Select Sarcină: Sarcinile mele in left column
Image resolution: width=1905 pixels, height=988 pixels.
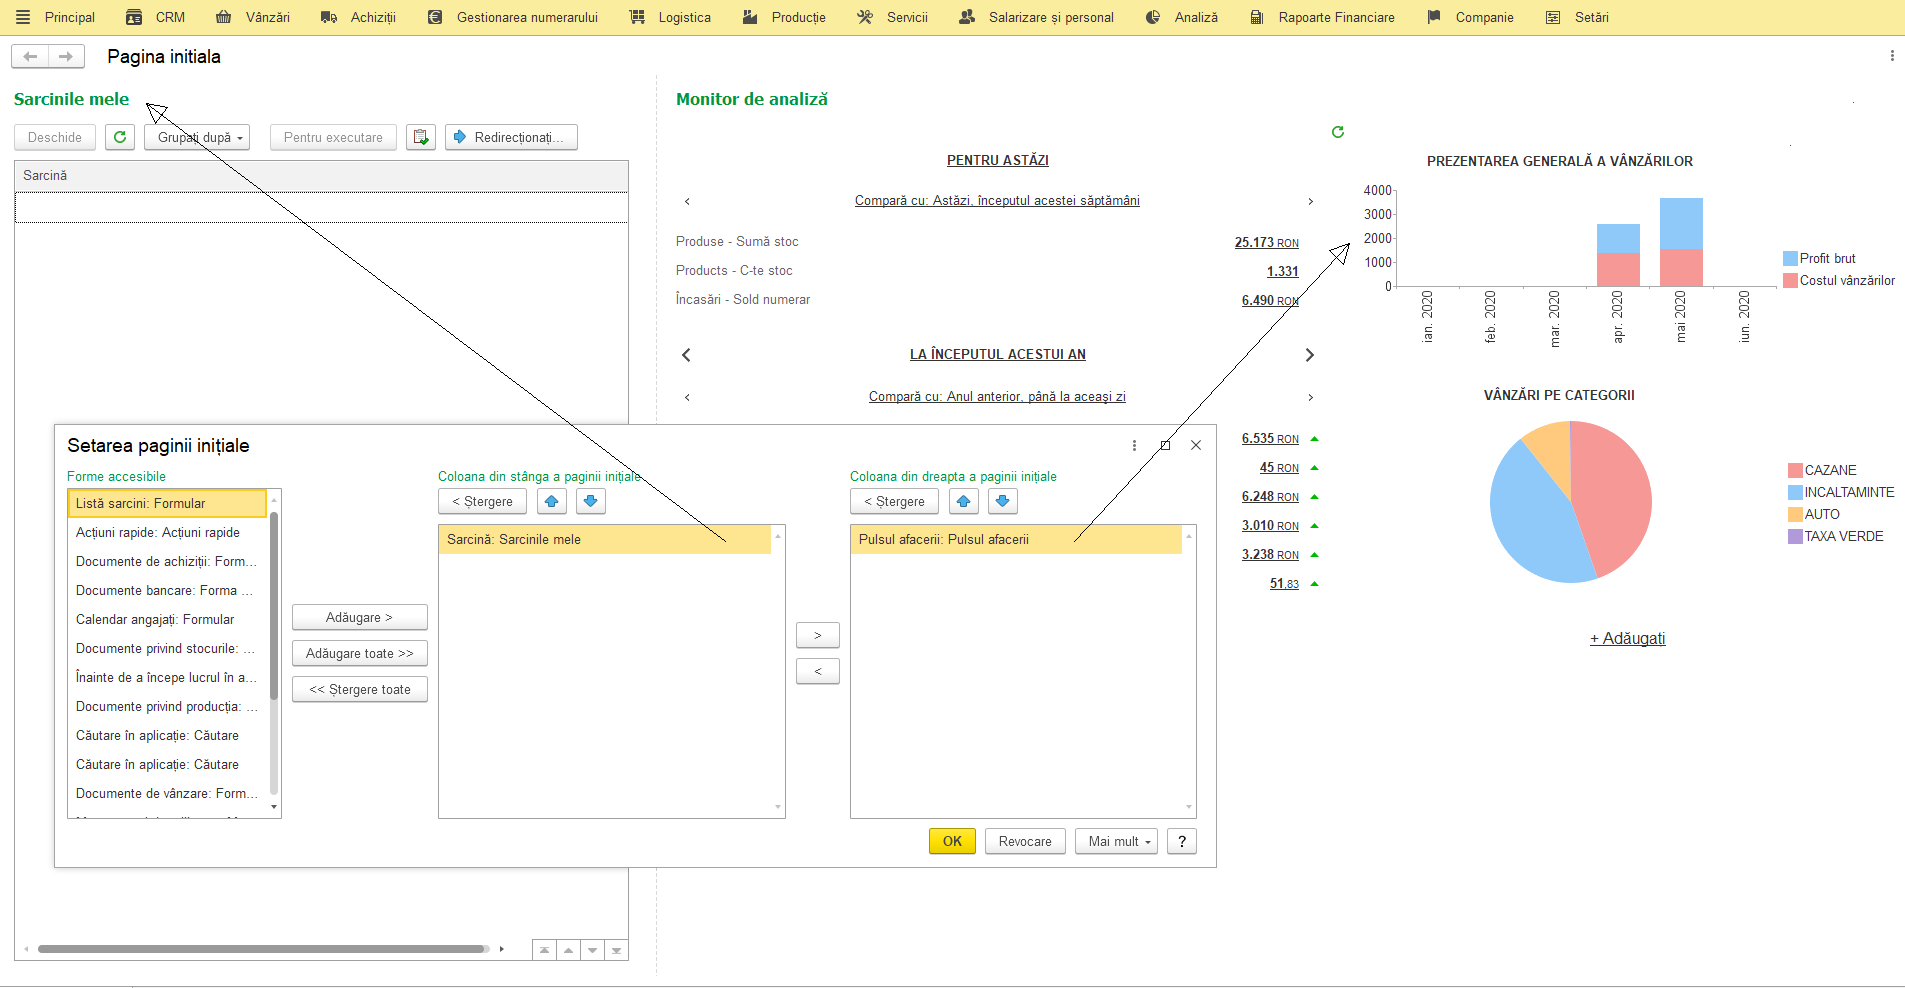pos(605,539)
